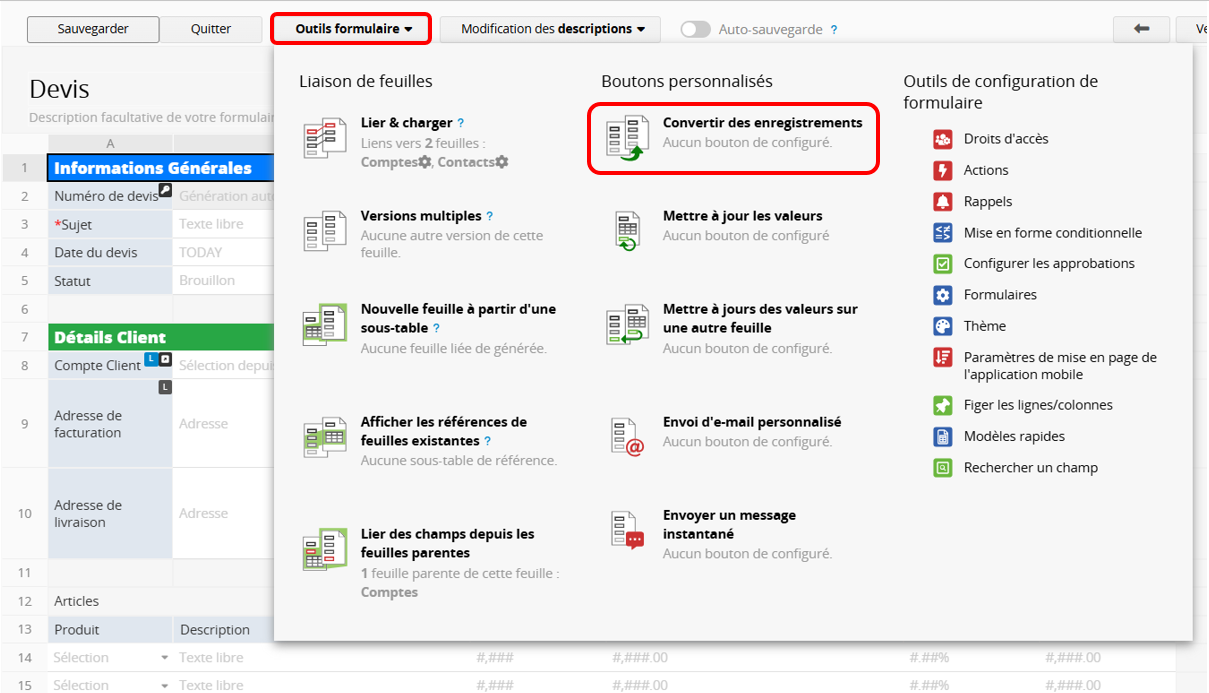Expand the Sélection dropdown in row 14
Viewport: 1209px width, 693px height.
point(164,658)
